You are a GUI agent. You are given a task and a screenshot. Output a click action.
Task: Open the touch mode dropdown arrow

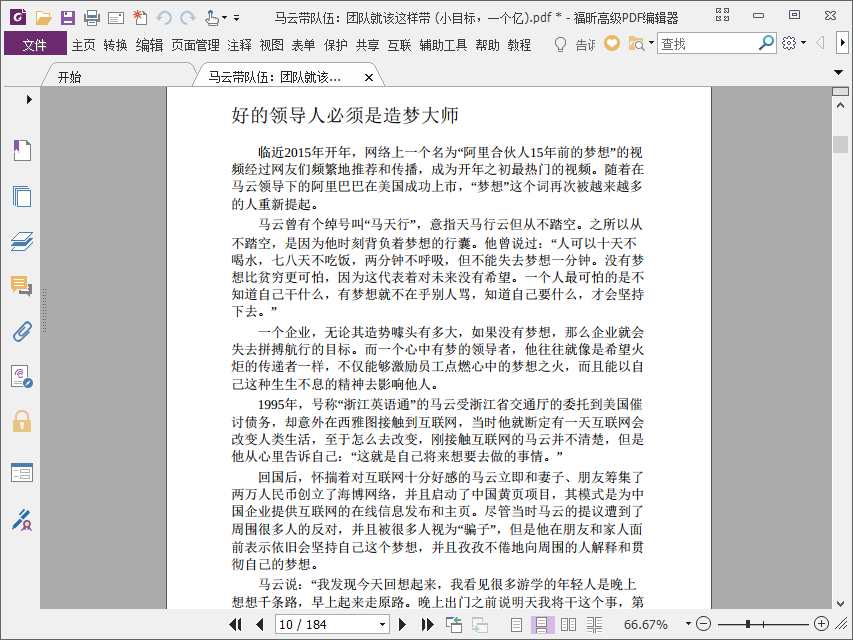click(224, 18)
